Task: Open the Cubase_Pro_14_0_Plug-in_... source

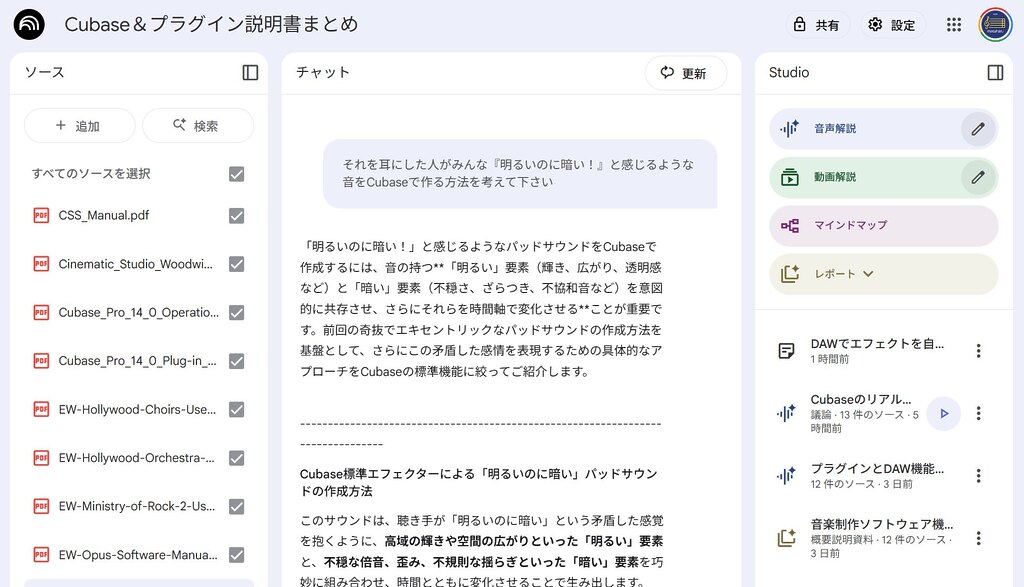Action: 137,361
